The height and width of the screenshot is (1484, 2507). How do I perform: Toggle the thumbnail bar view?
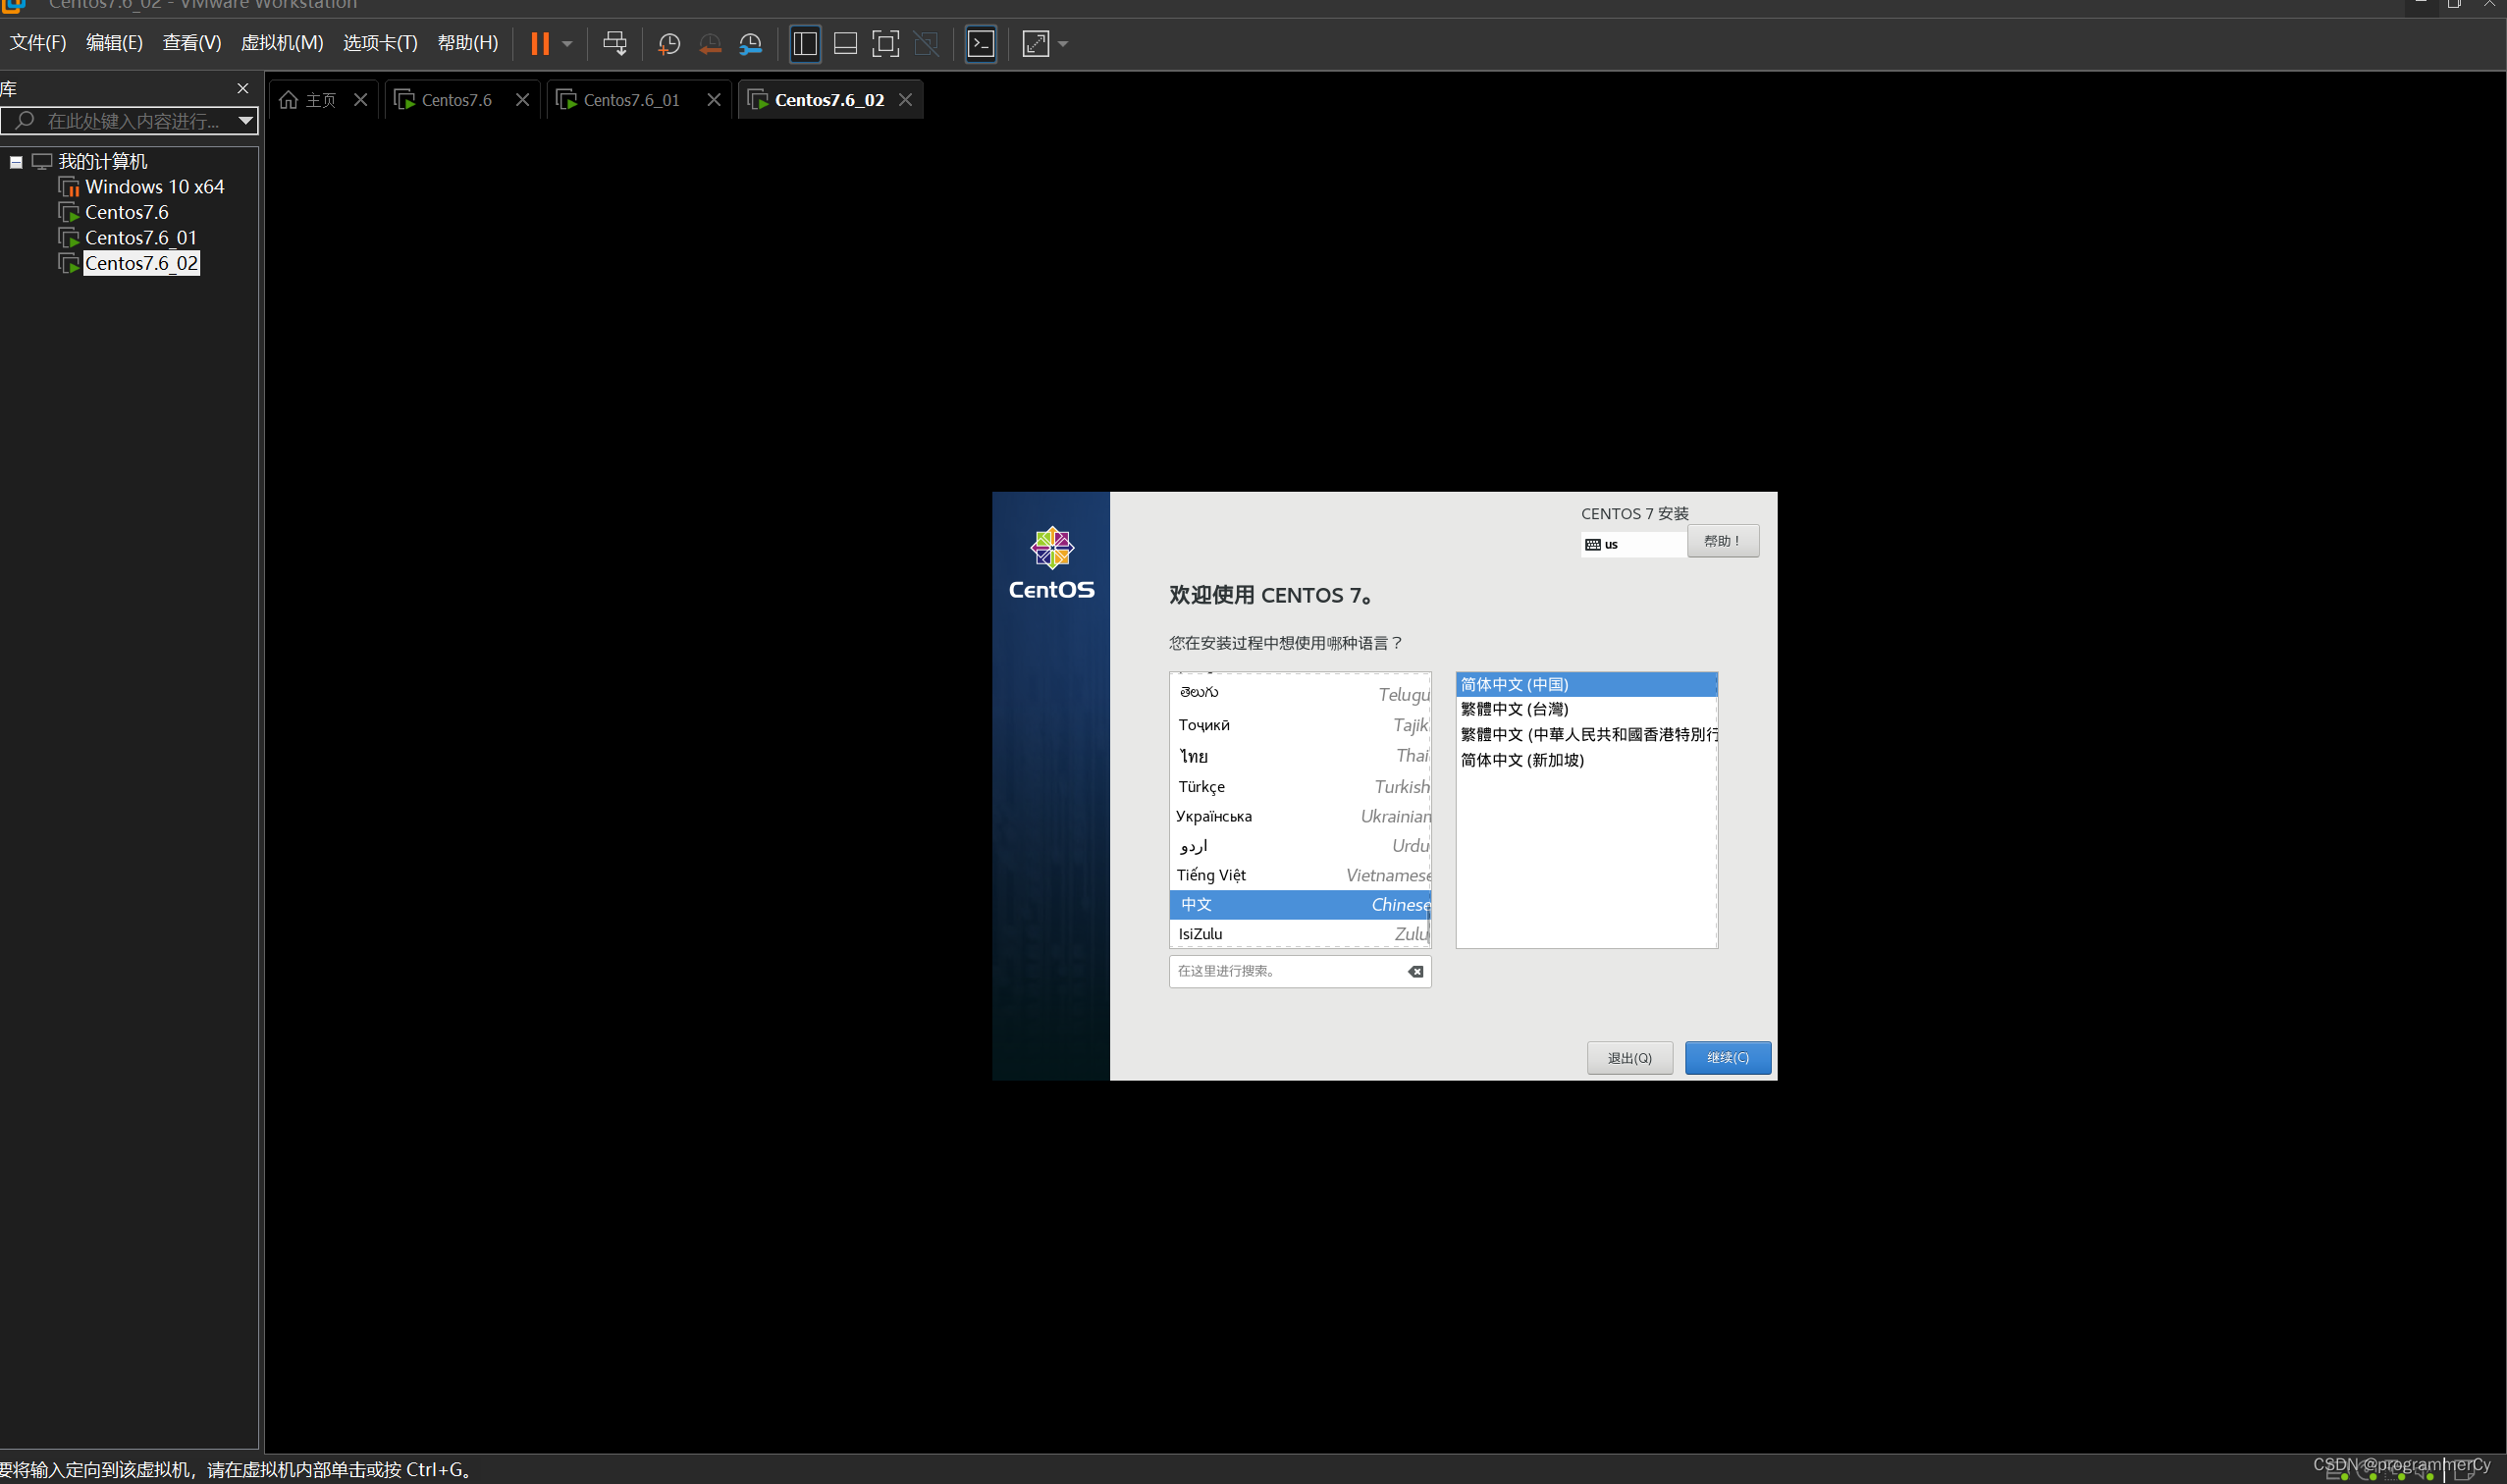point(845,43)
